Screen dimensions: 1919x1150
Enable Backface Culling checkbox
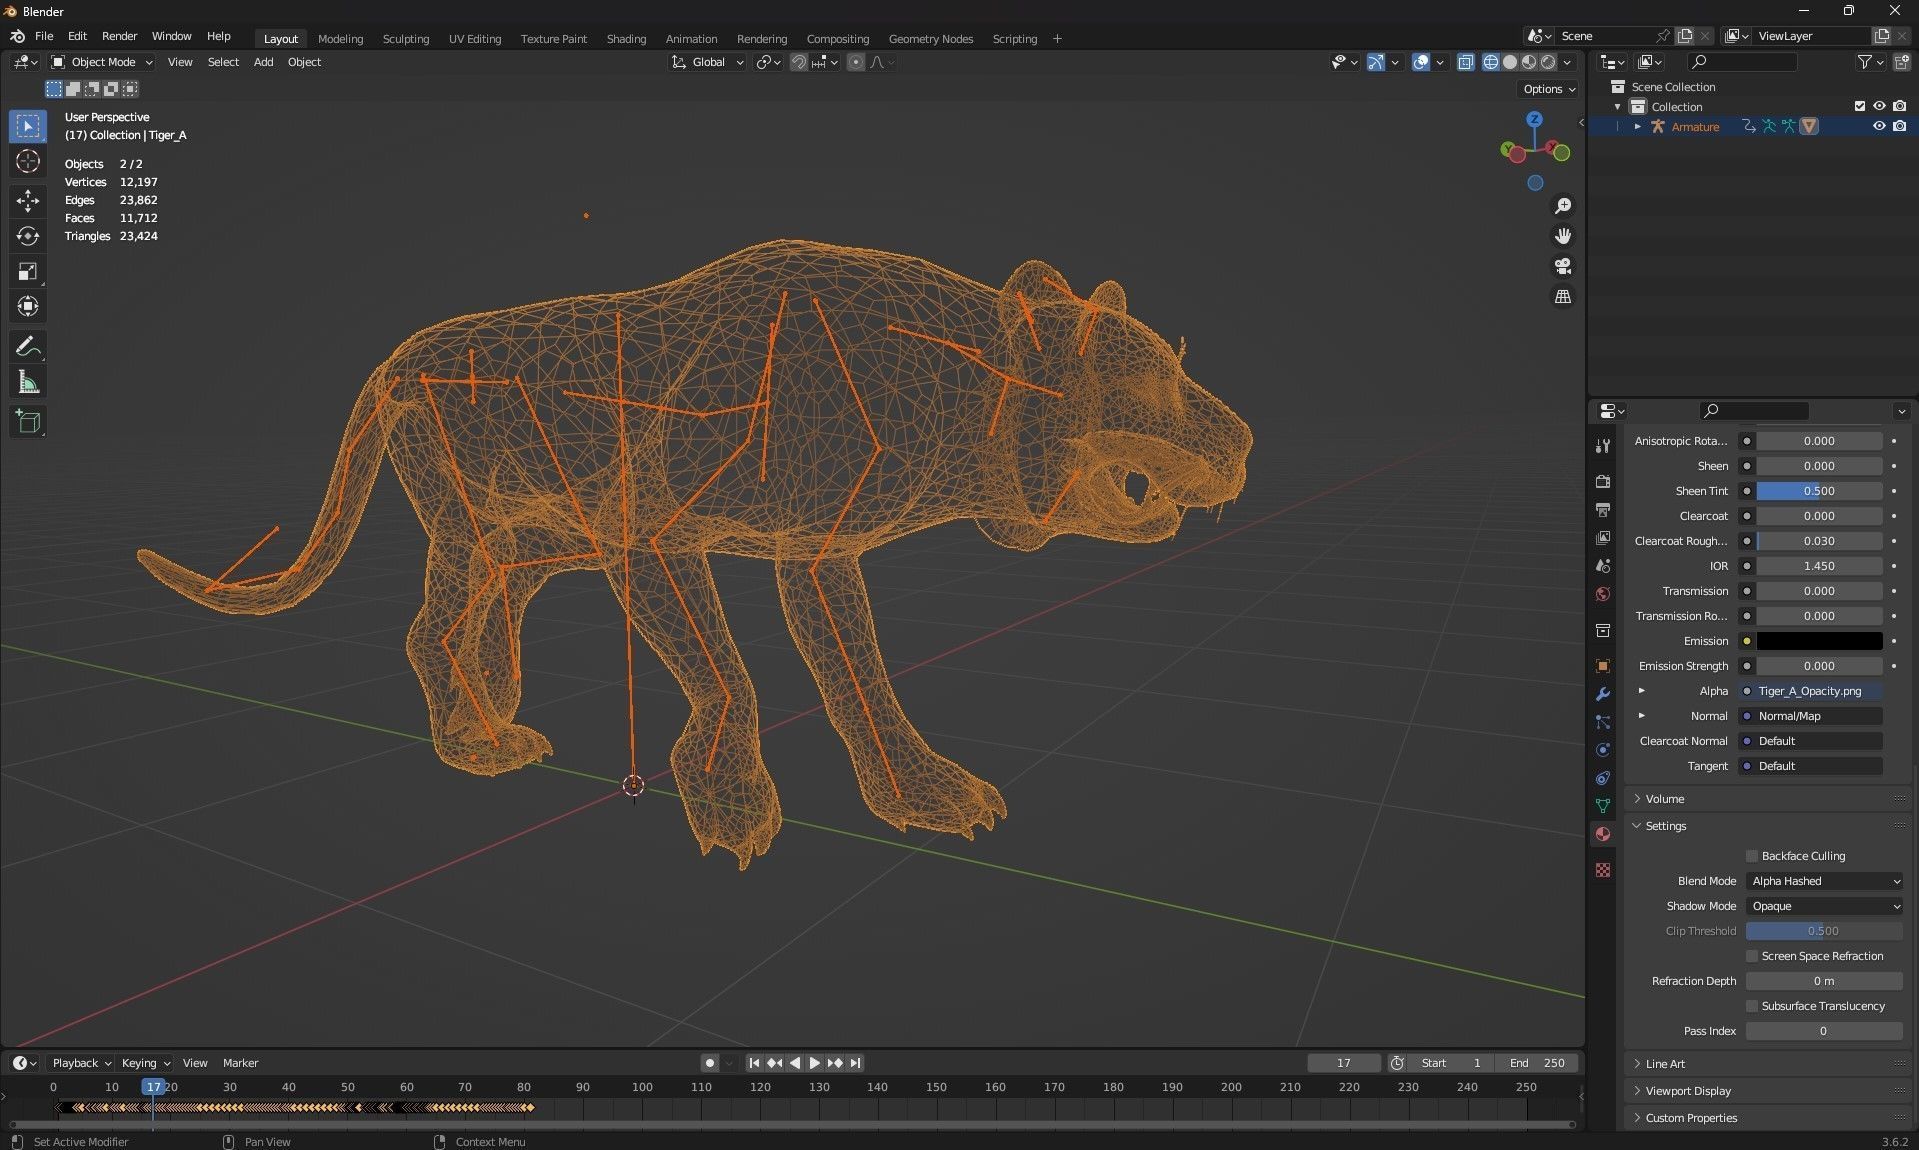tap(1752, 856)
